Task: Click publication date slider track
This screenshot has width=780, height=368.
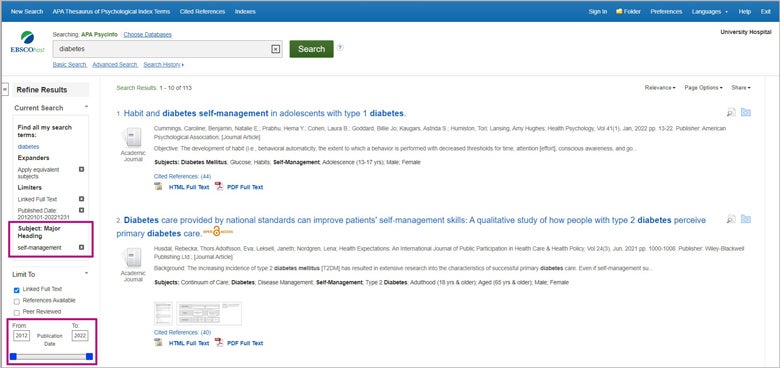Action: (51, 356)
